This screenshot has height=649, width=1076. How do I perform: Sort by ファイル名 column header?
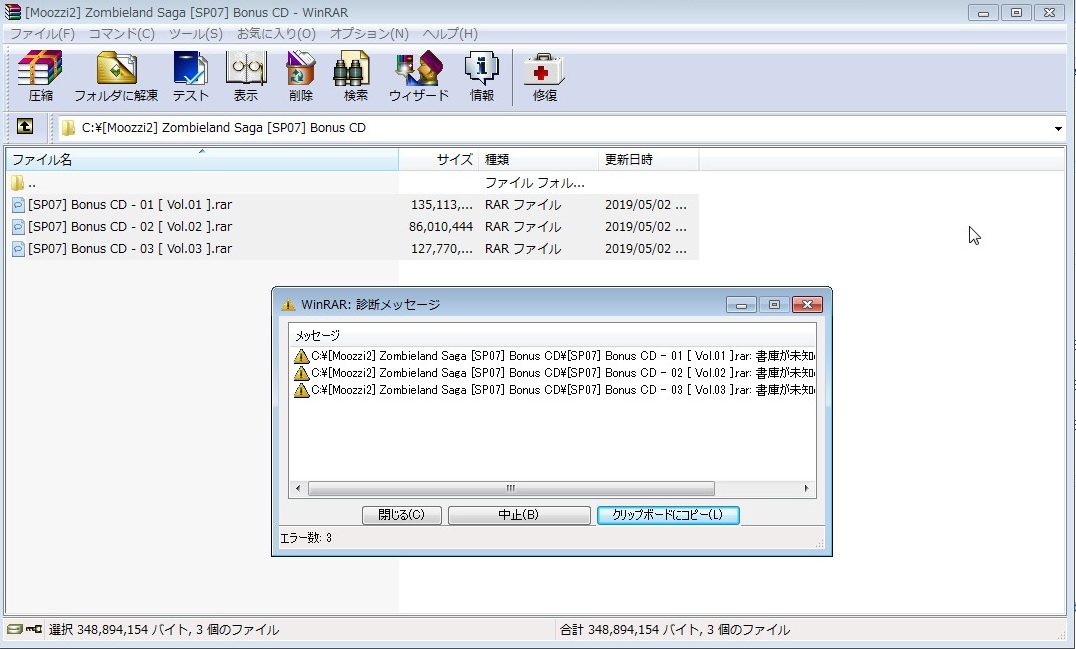pos(202,160)
